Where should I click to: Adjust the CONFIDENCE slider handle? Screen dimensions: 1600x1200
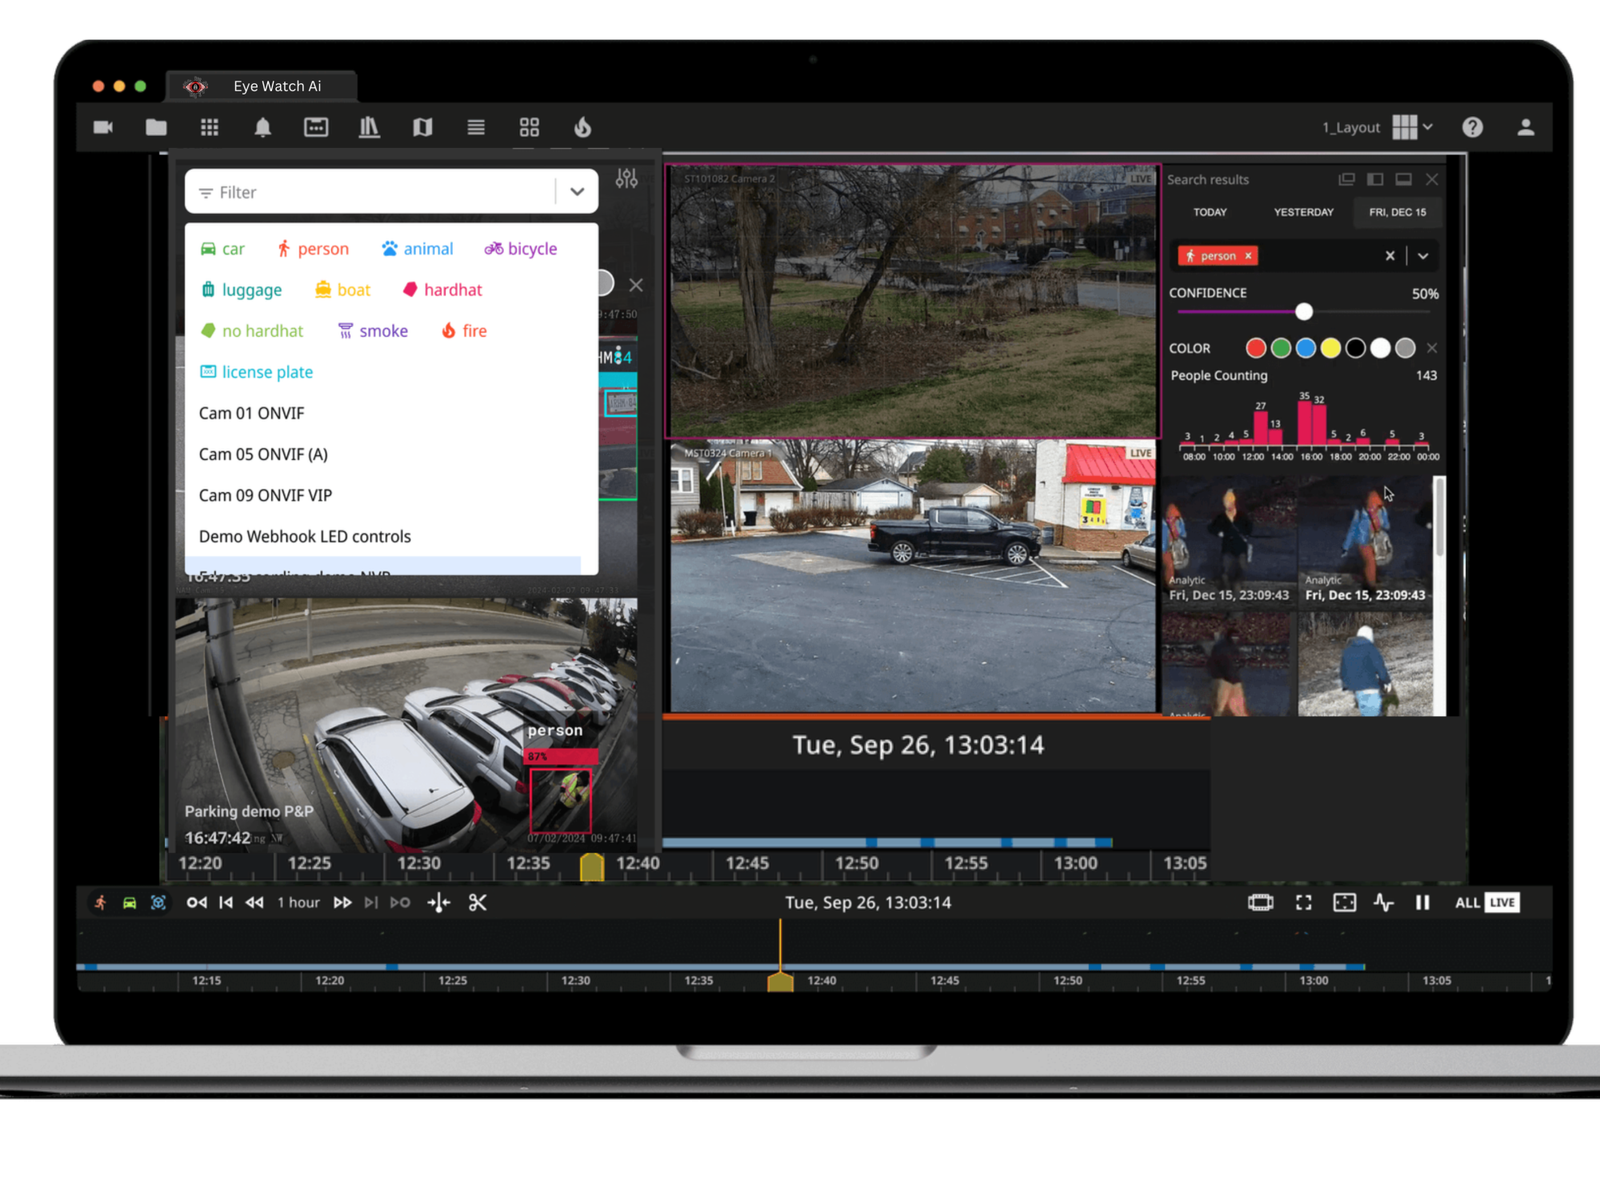[x=1304, y=312]
